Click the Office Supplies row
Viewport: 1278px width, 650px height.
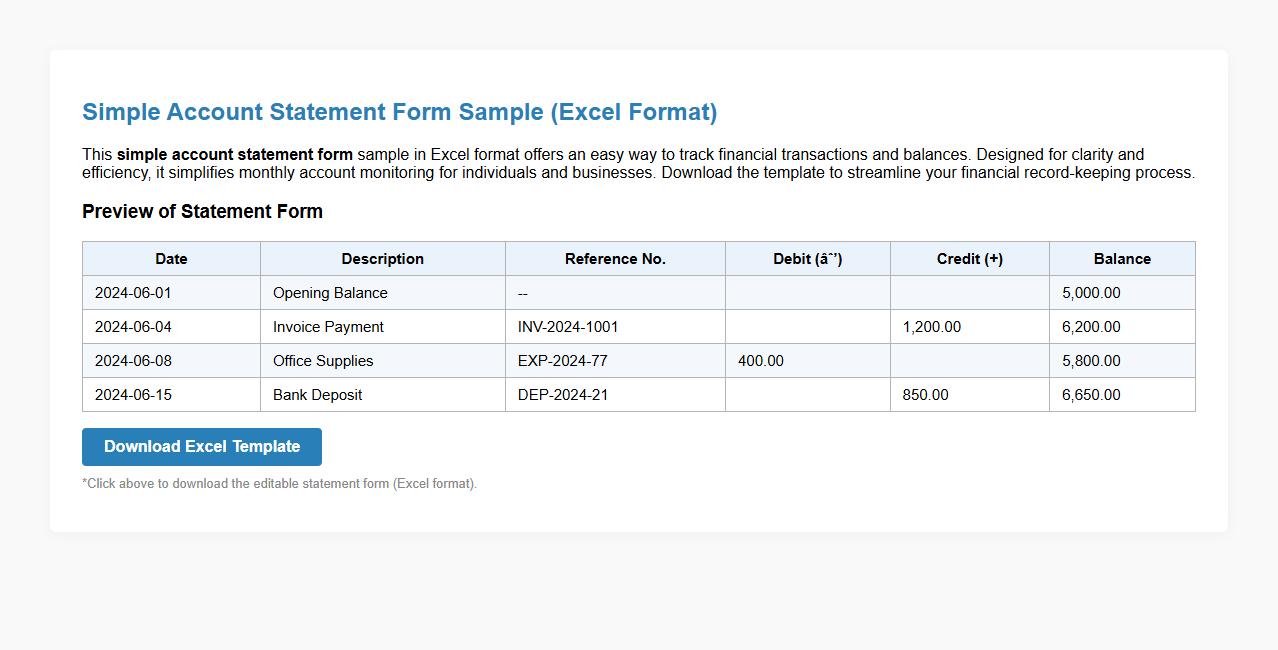[x=324, y=360]
